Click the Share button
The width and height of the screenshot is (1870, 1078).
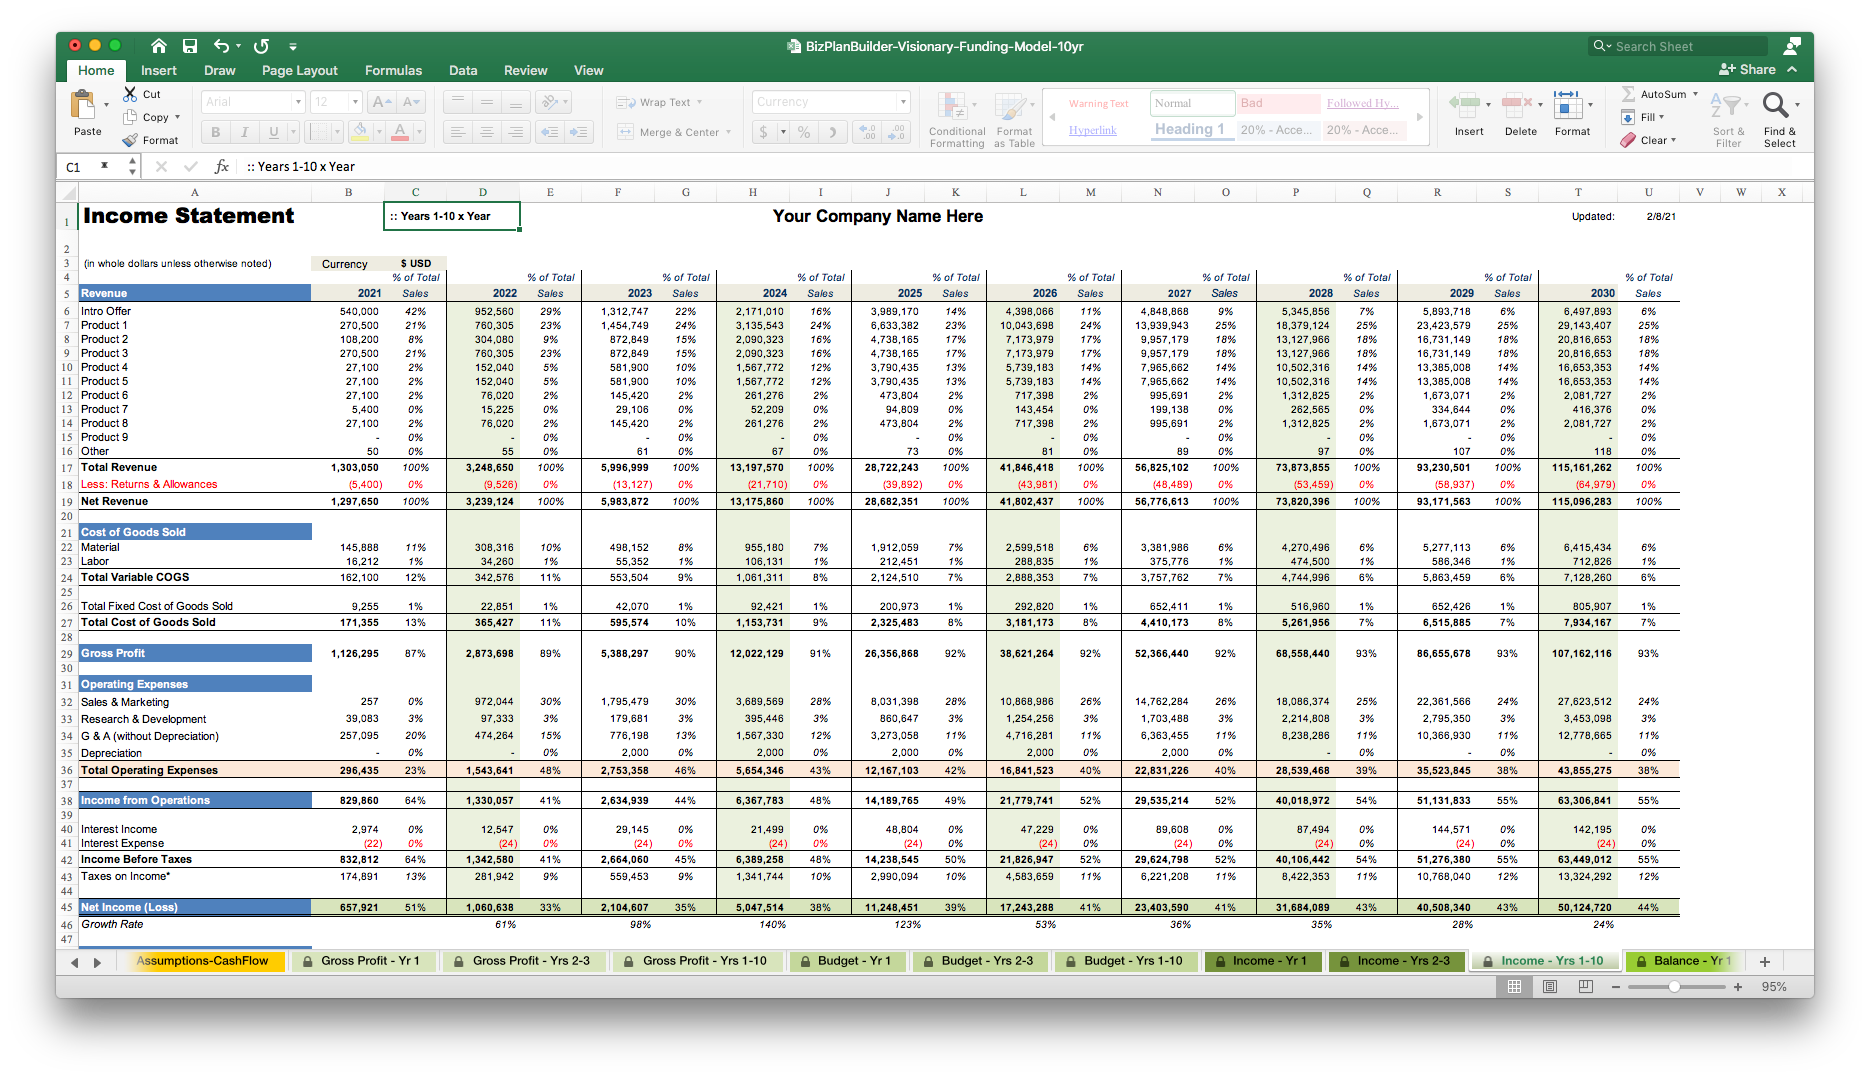coord(1747,69)
